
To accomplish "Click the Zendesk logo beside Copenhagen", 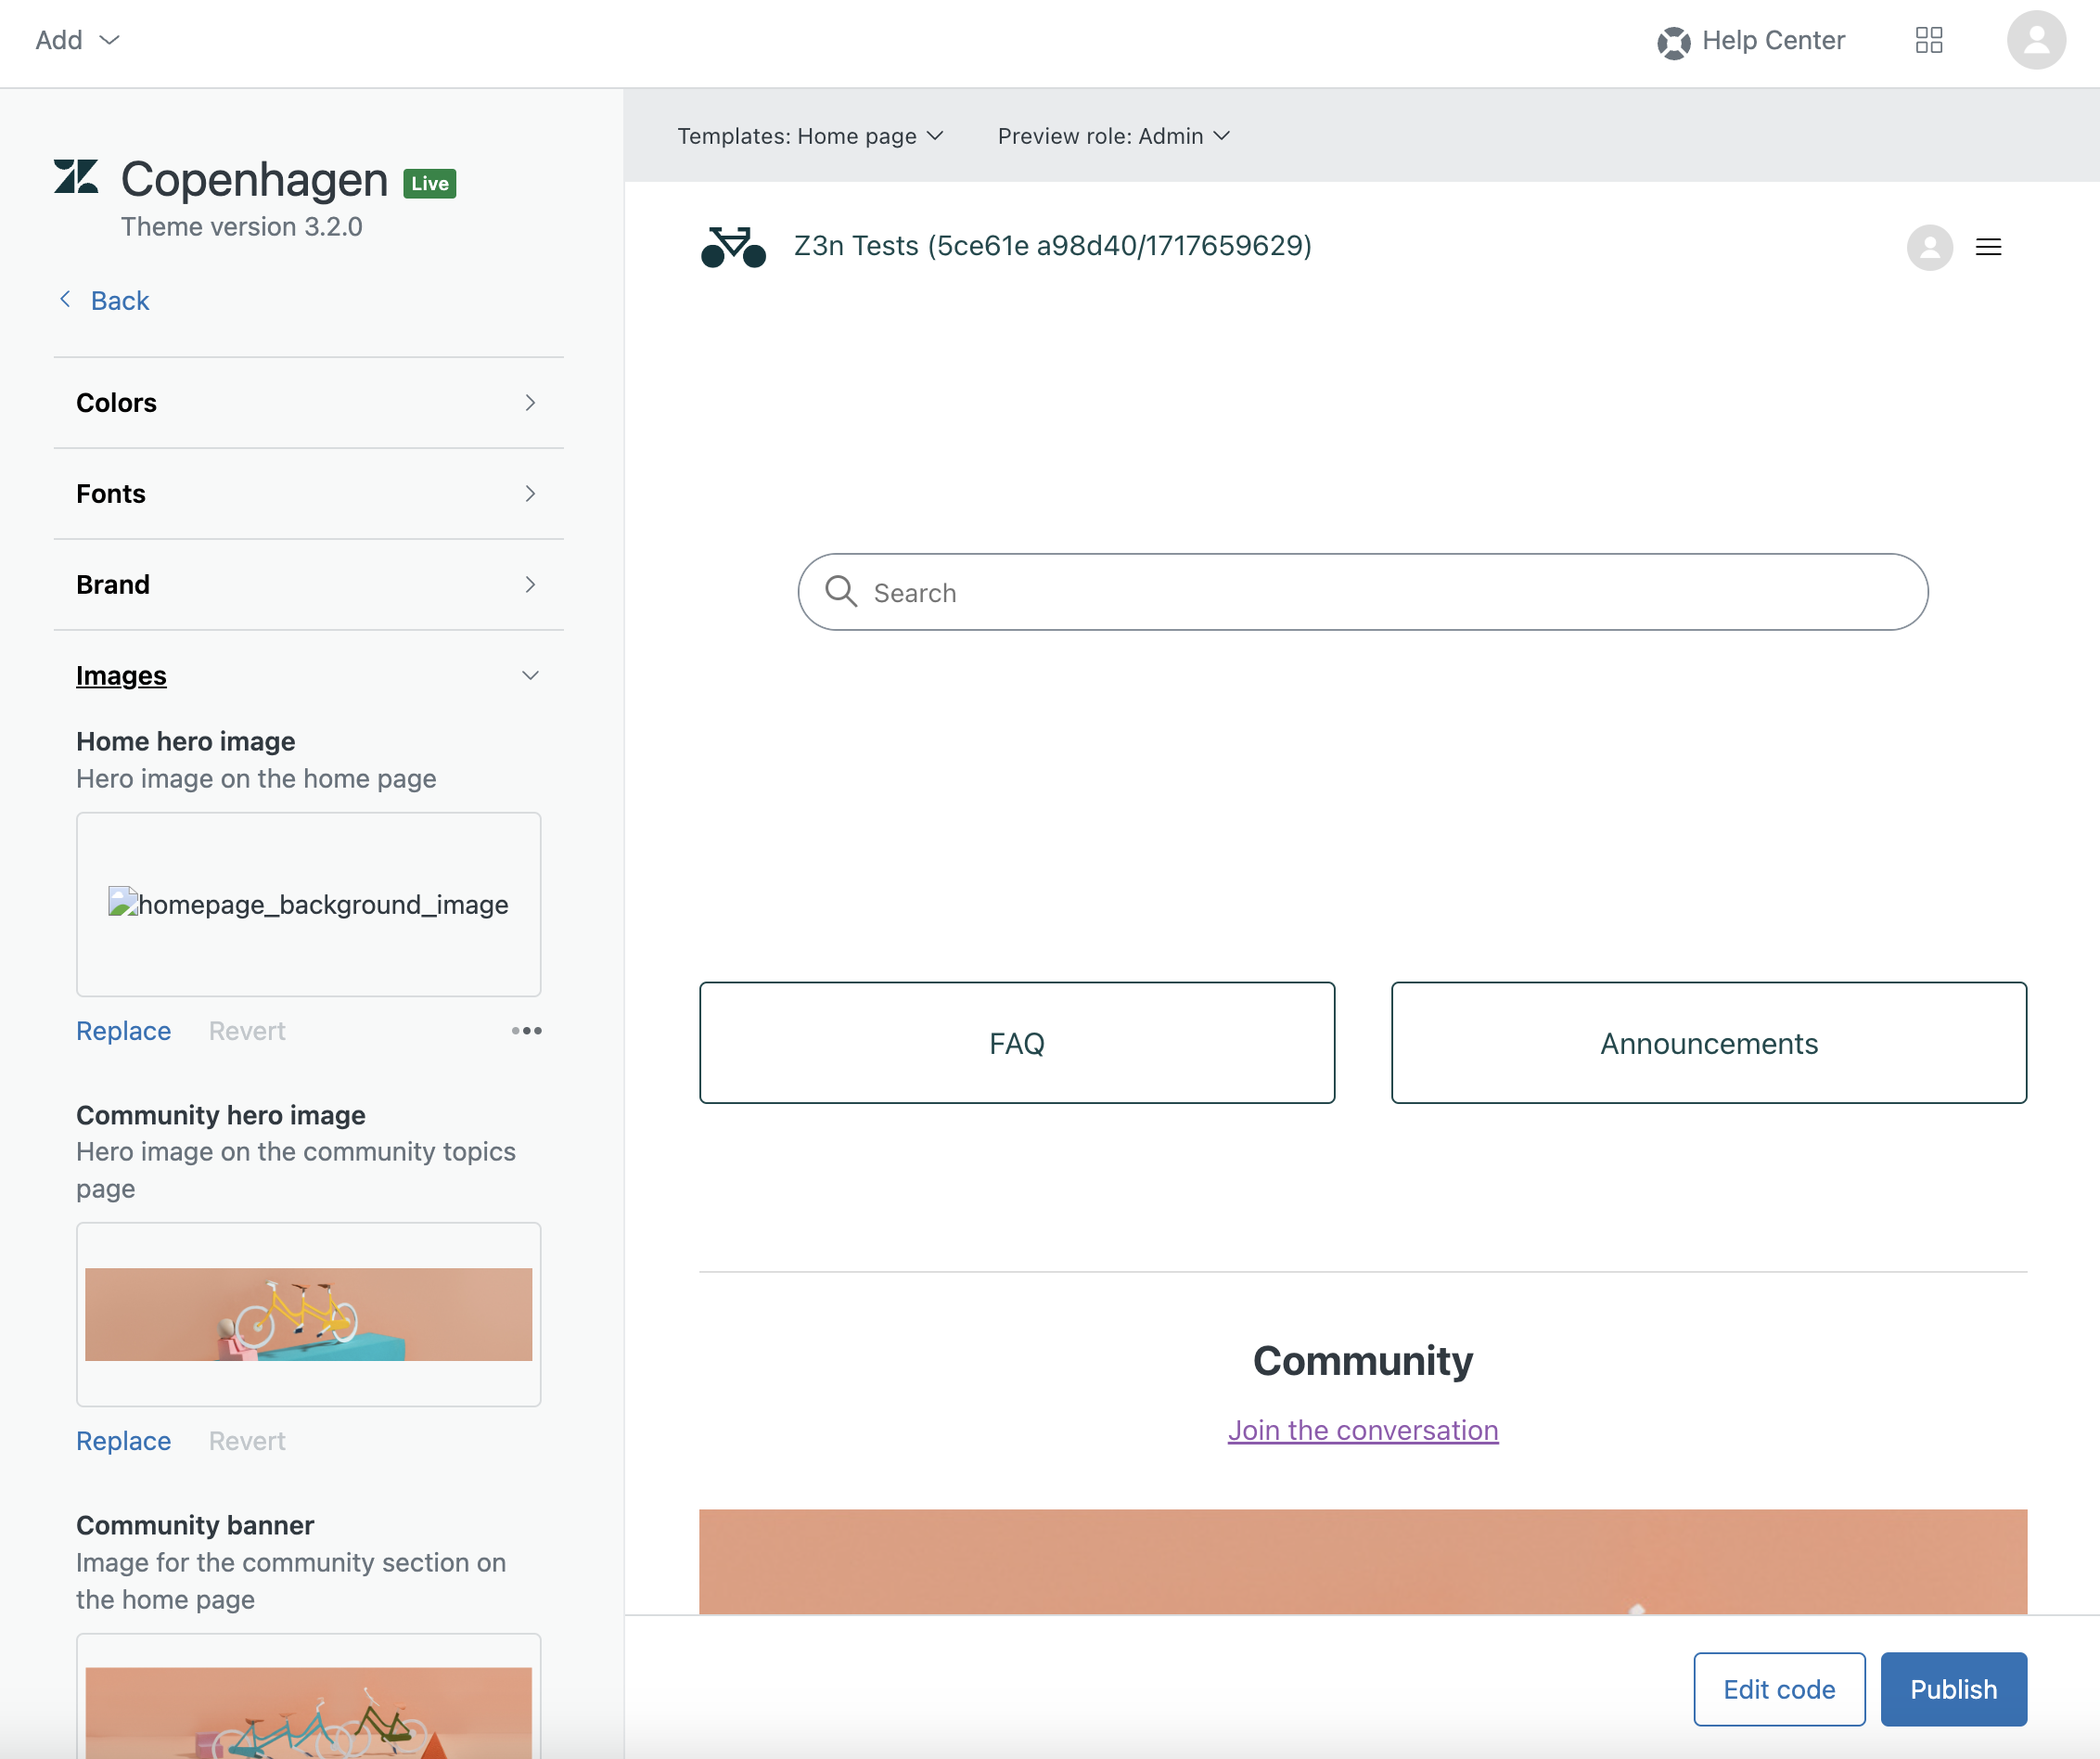I will [x=76, y=178].
